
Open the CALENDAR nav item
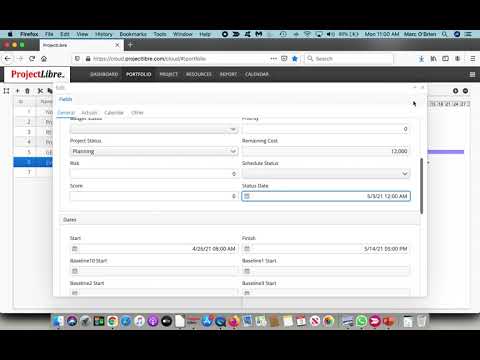257,74
